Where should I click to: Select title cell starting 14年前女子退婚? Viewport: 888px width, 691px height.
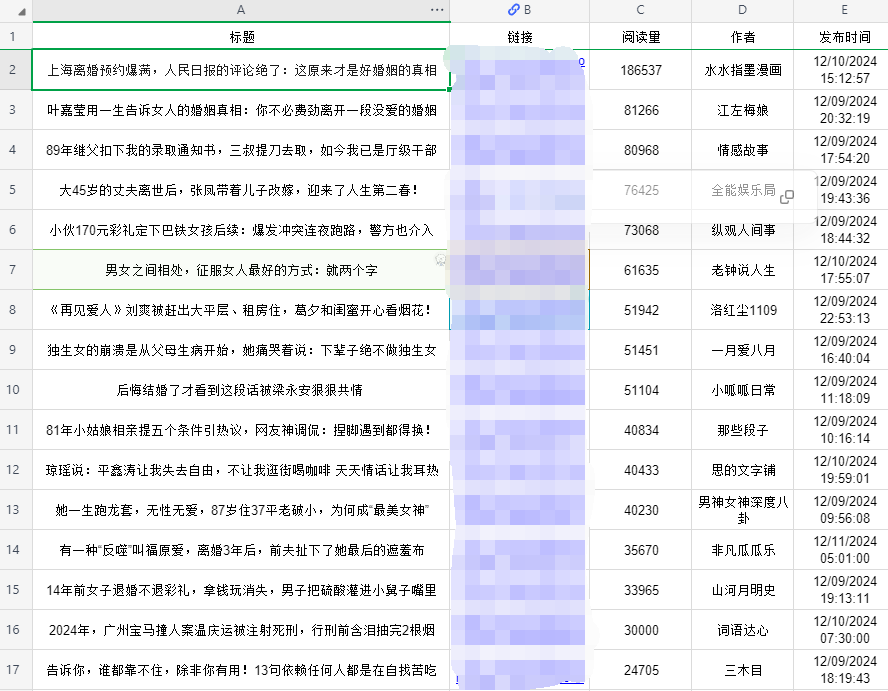[x=241, y=590]
